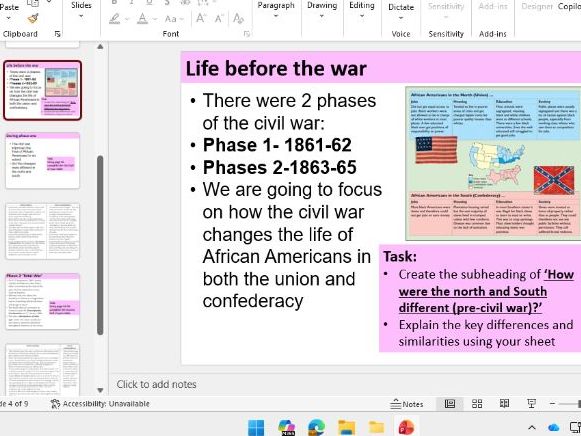581x436 pixels.
Task: Click the 'Explain the key differences' bullet
Action: click(486, 333)
